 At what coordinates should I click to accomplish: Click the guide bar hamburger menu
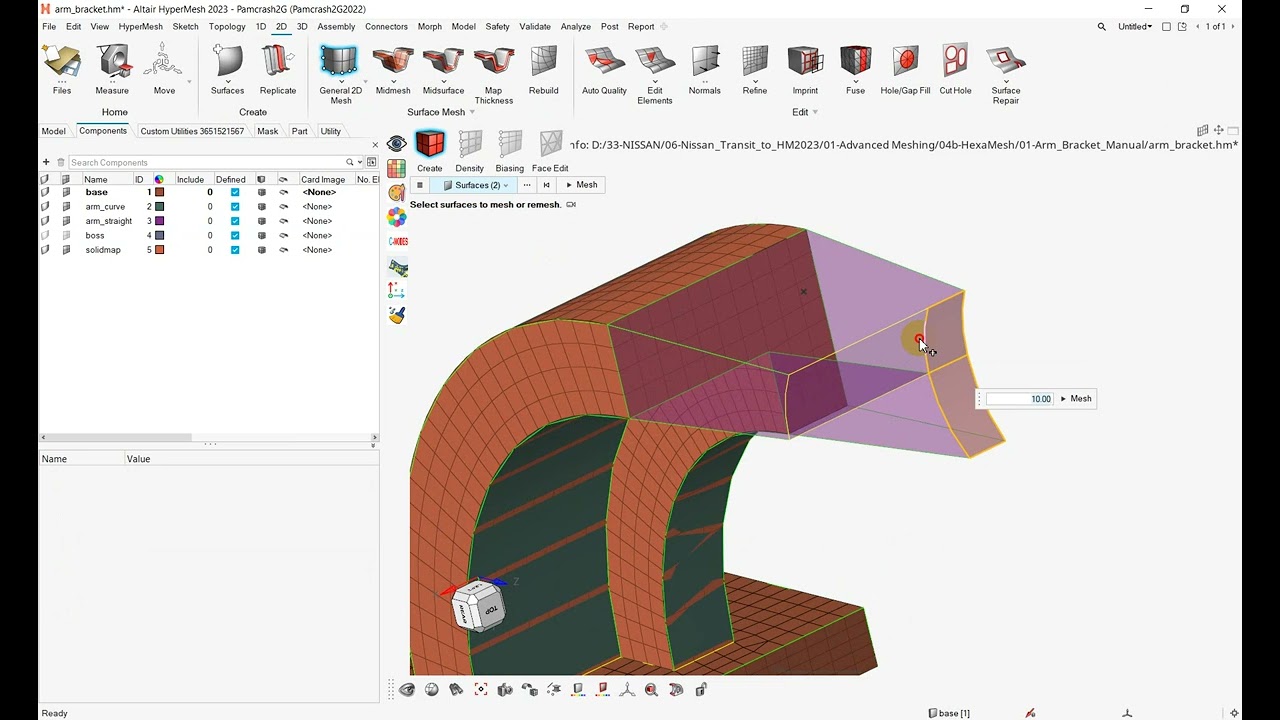click(x=420, y=185)
